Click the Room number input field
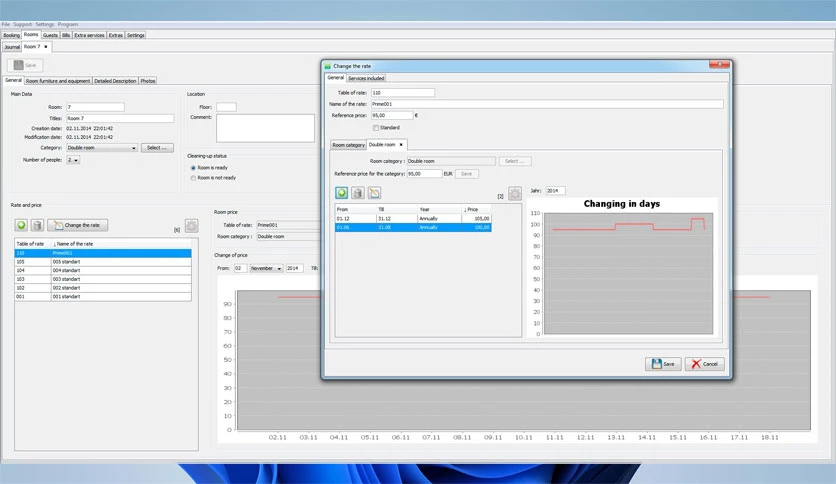Image resolution: width=836 pixels, height=484 pixels. point(95,107)
